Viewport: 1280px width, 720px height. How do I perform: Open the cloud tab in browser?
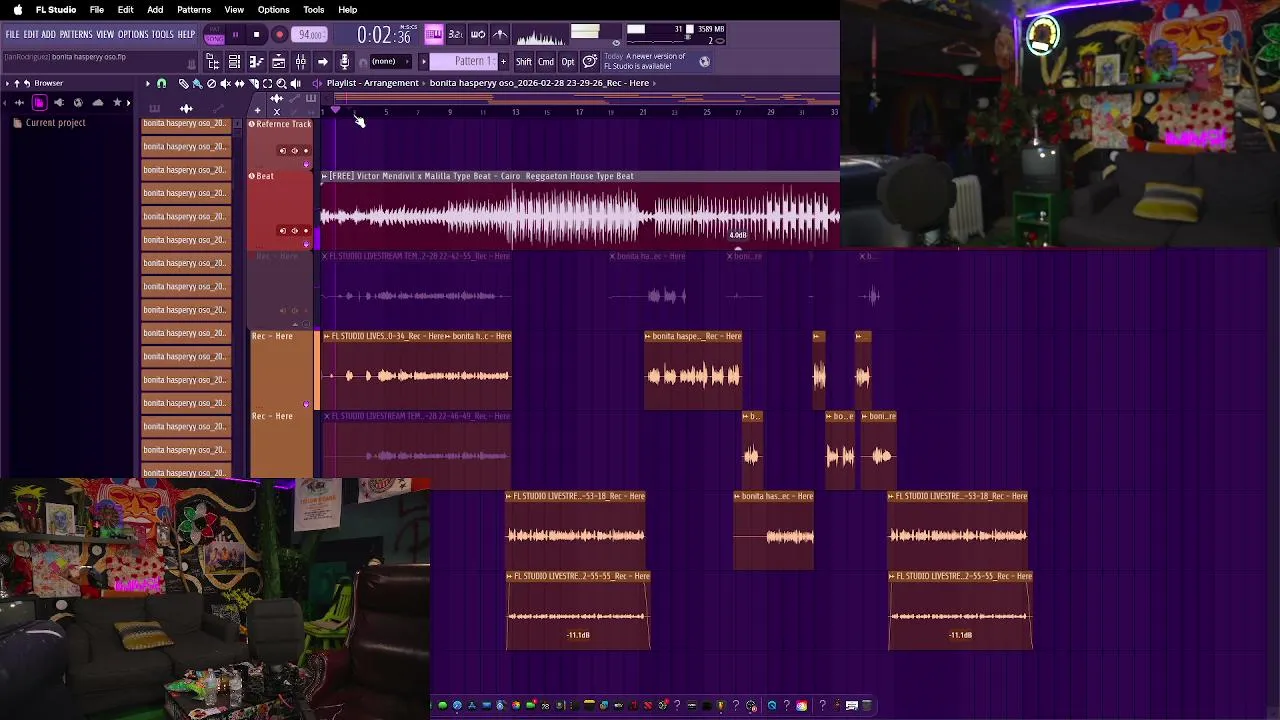point(98,103)
